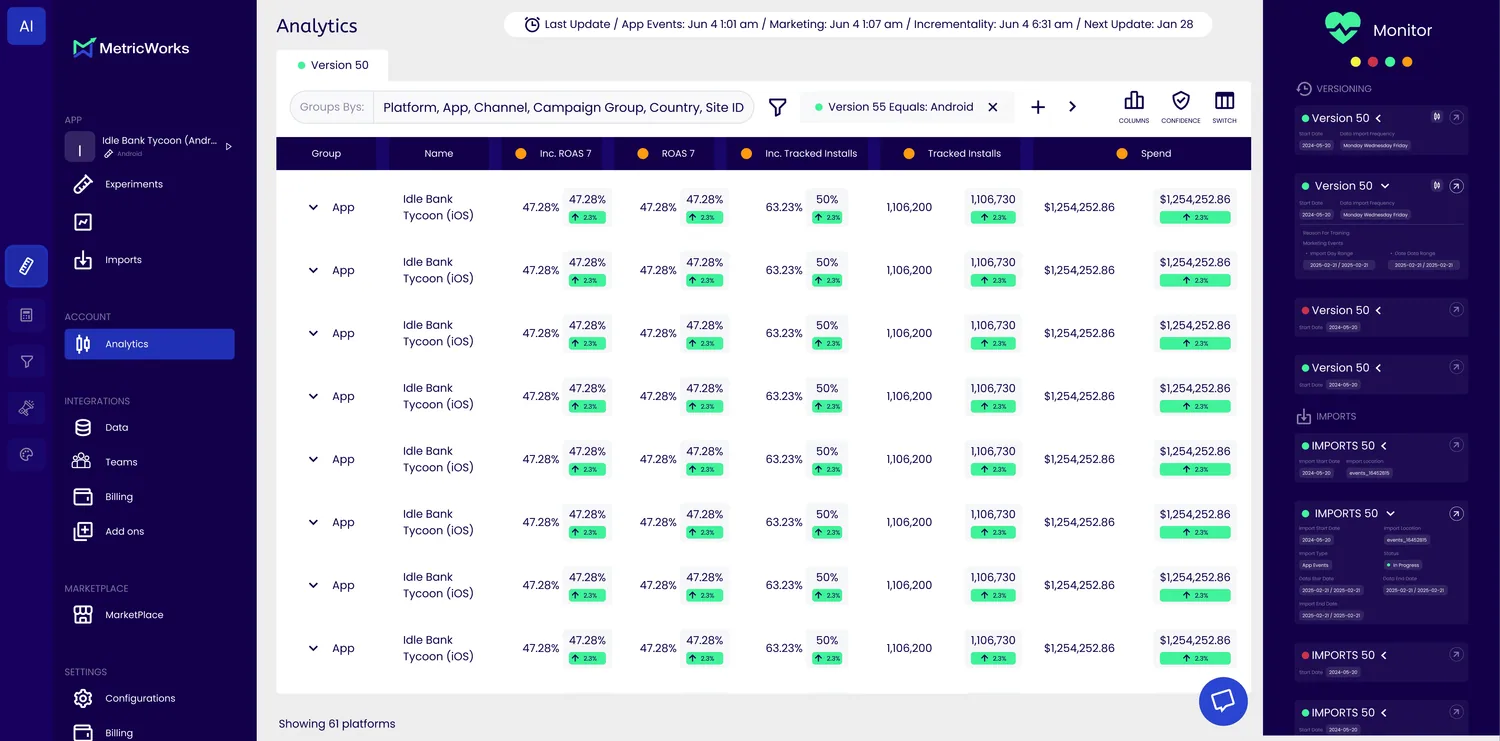1500x741 pixels.
Task: Click the Spend column header
Action: tap(1142, 154)
